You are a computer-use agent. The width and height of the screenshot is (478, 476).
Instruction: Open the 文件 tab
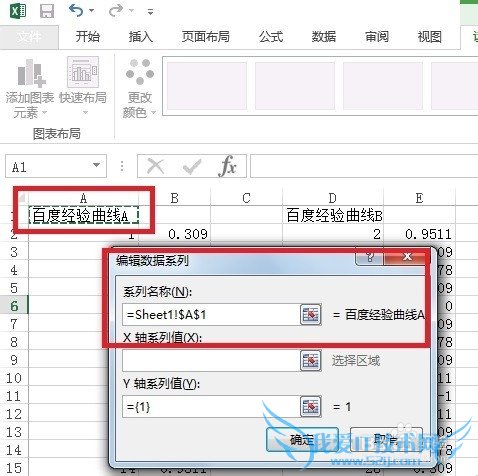coord(29,37)
